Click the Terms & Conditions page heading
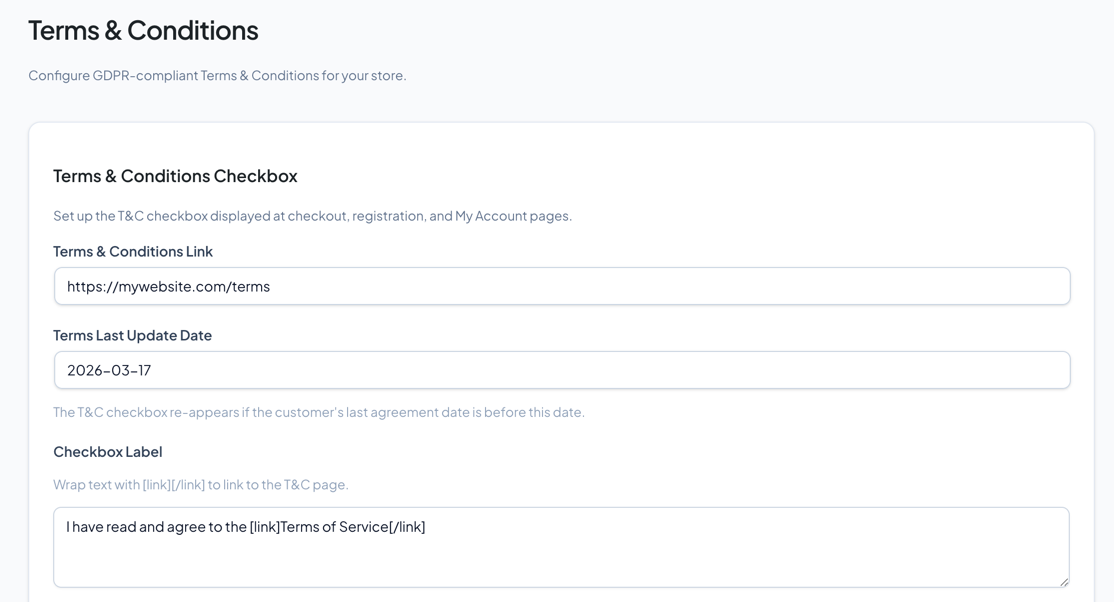 point(144,30)
